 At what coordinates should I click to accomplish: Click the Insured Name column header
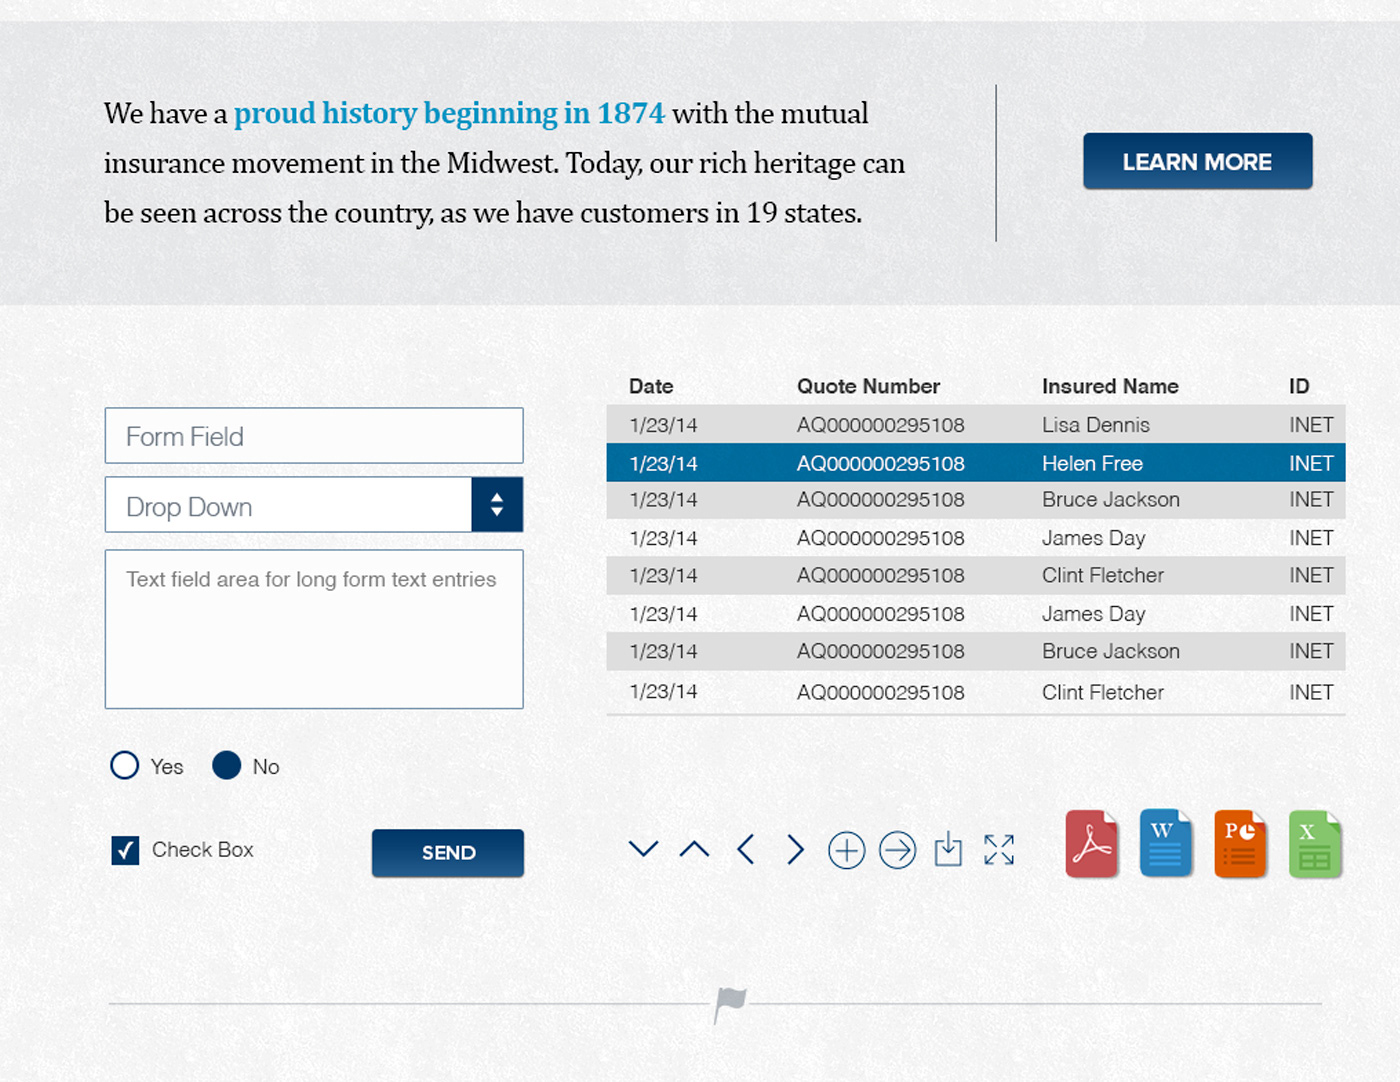(1110, 386)
